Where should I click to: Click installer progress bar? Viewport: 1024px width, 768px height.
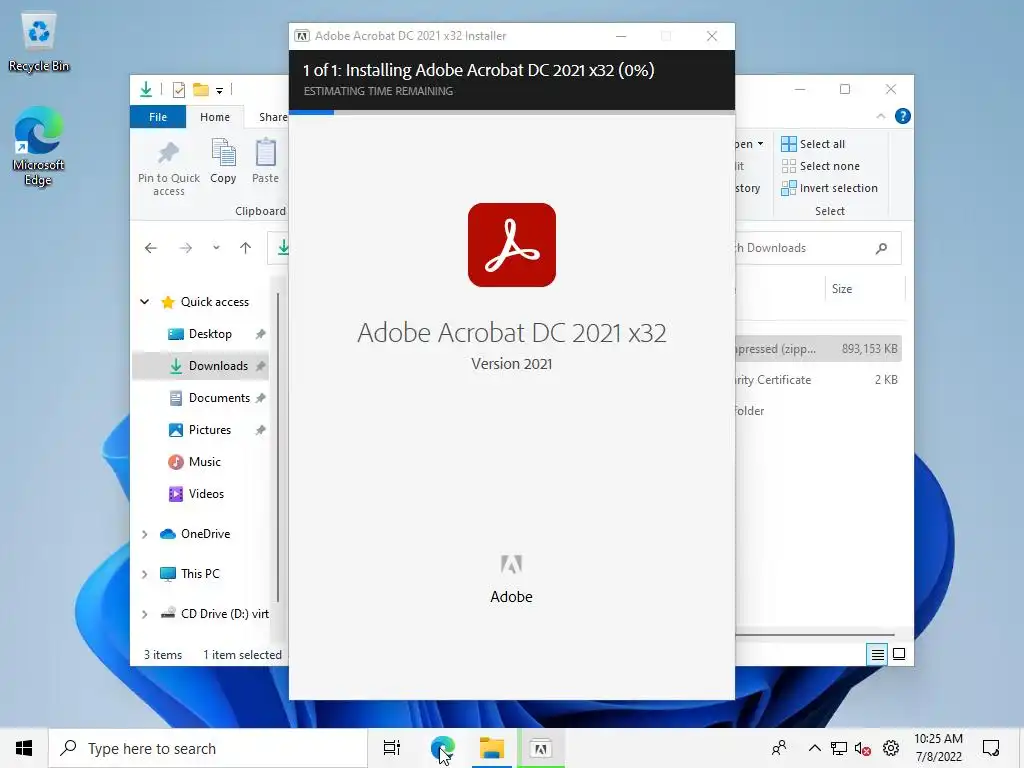click(x=511, y=112)
